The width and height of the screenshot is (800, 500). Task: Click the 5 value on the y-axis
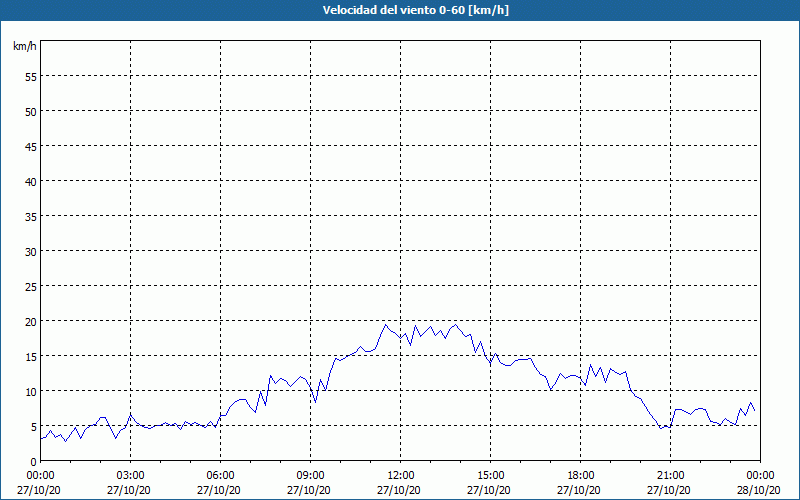[x=34, y=427]
